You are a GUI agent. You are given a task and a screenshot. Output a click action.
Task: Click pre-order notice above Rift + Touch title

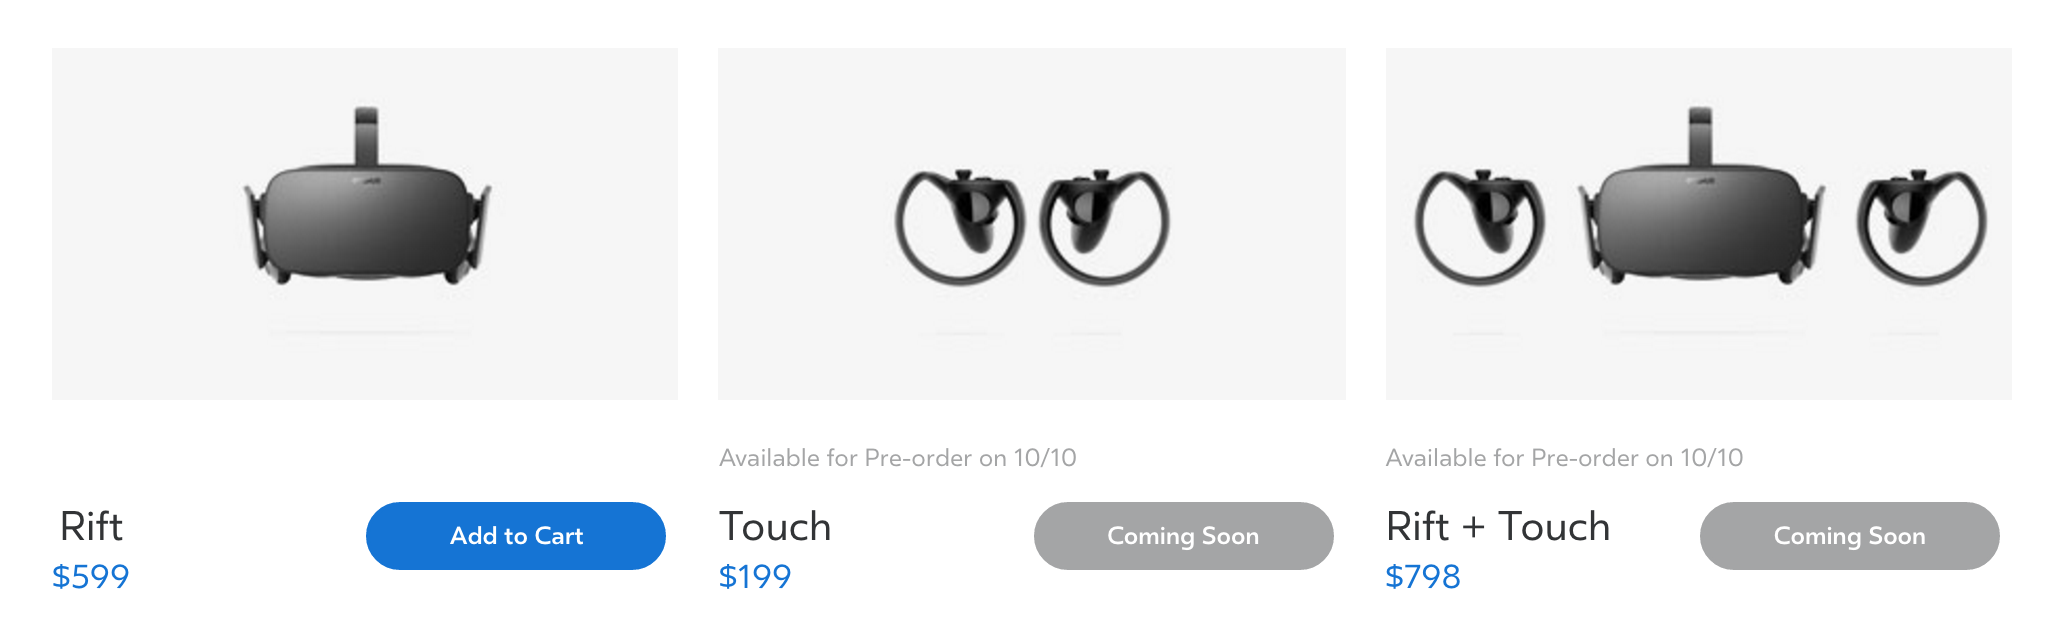1564,458
